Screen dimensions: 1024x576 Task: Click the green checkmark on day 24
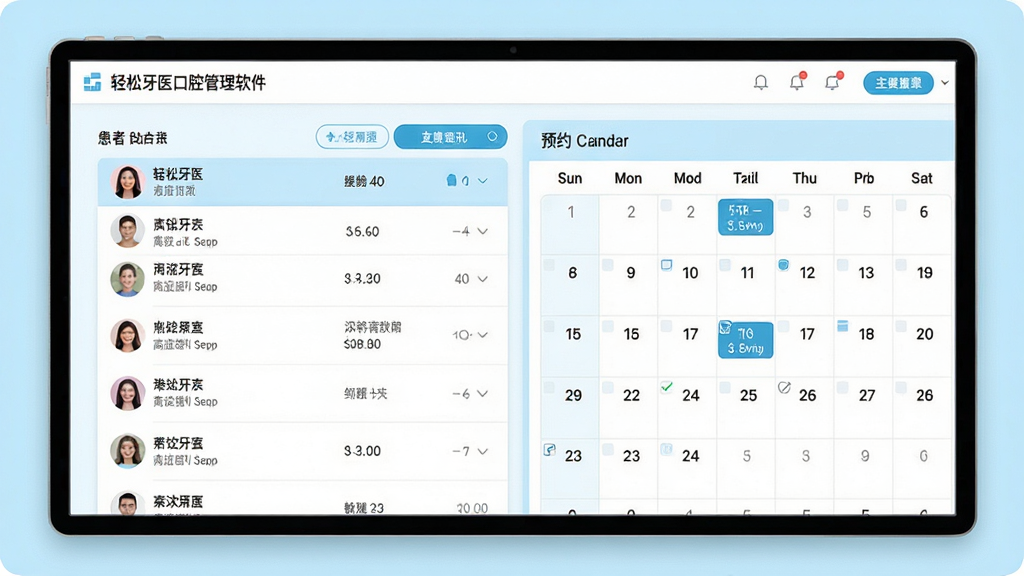pyautogui.click(x=666, y=387)
